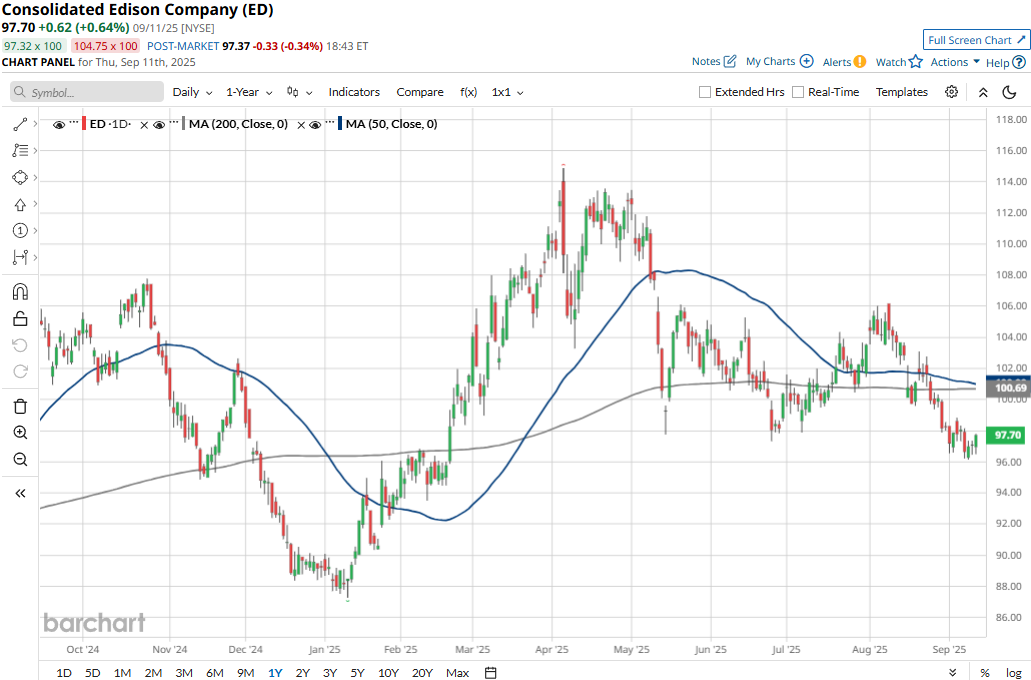Open the candlestick chart type dropdown
1031x680 pixels.
[x=299, y=92]
